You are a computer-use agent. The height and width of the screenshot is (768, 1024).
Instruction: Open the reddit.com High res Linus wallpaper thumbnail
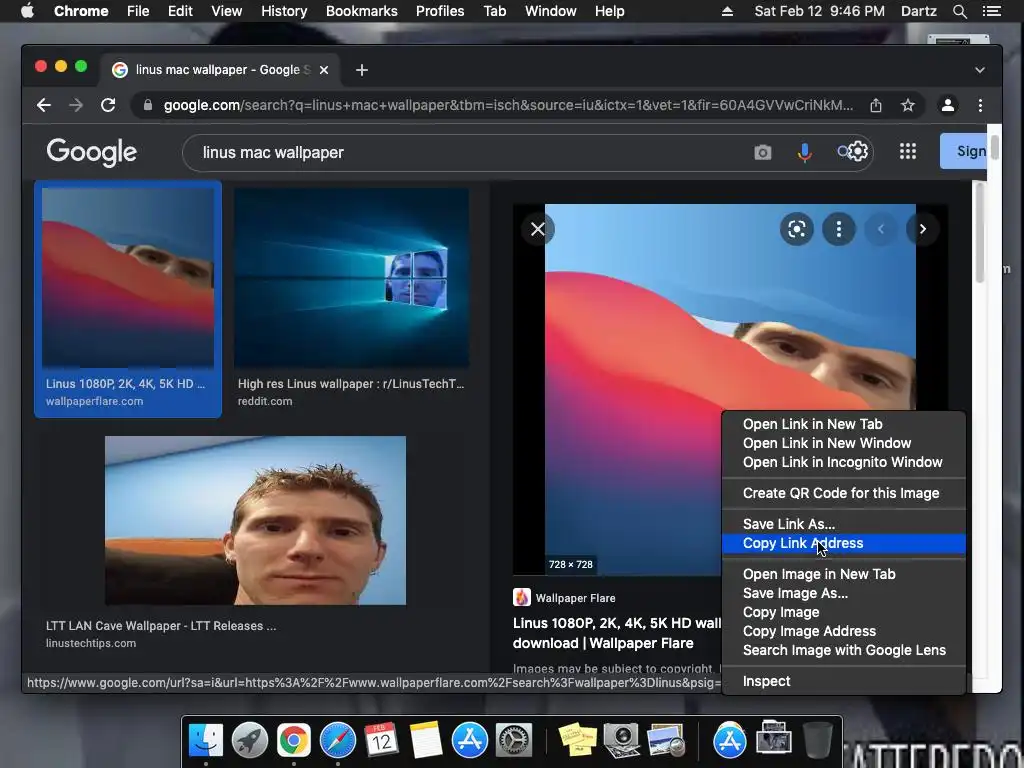pyautogui.click(x=351, y=278)
